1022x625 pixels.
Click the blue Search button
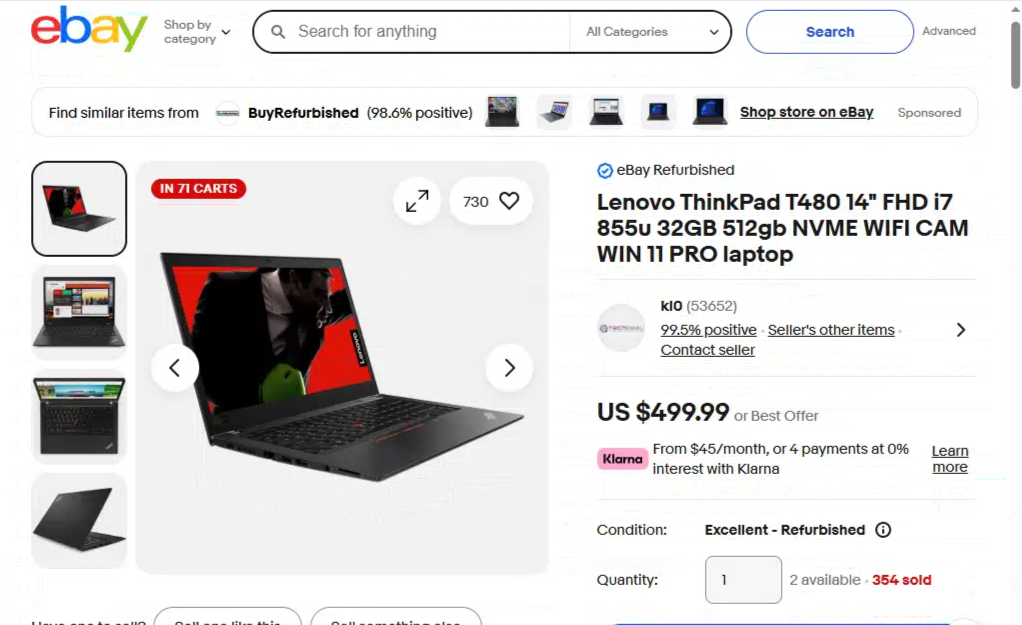[x=830, y=31]
